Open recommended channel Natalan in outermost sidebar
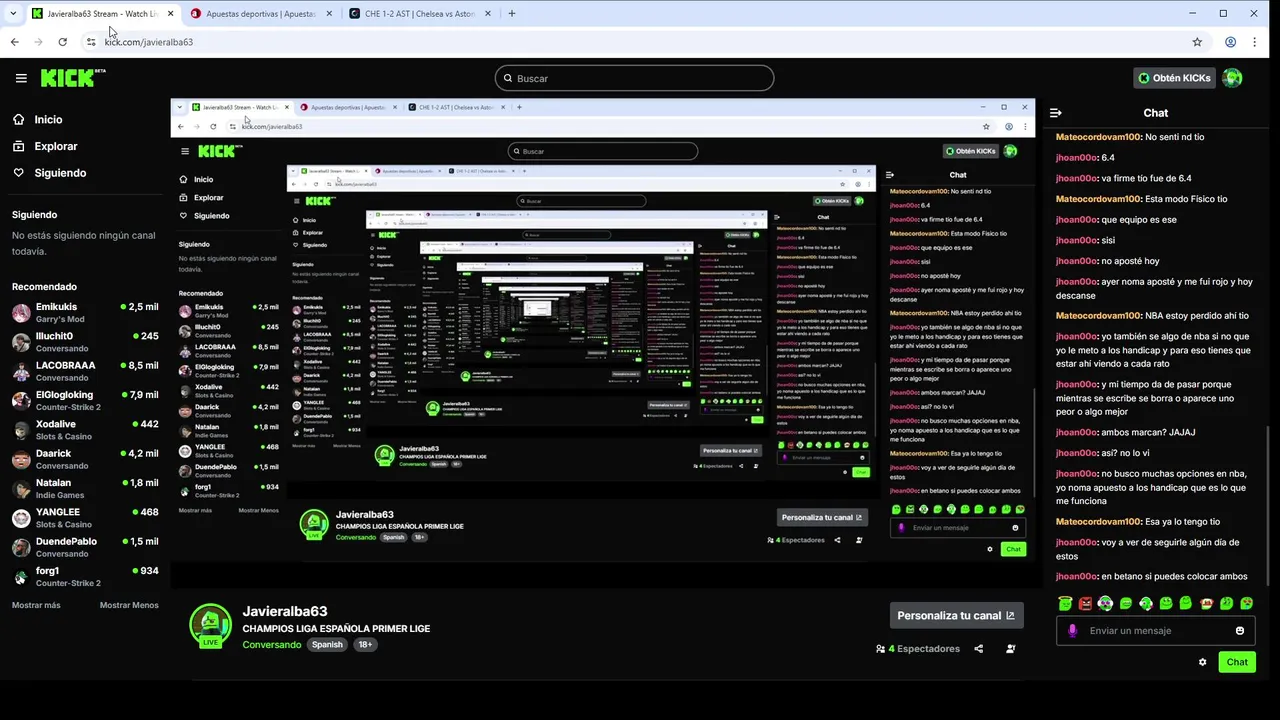Screen dimensions: 1280x720 point(85,488)
